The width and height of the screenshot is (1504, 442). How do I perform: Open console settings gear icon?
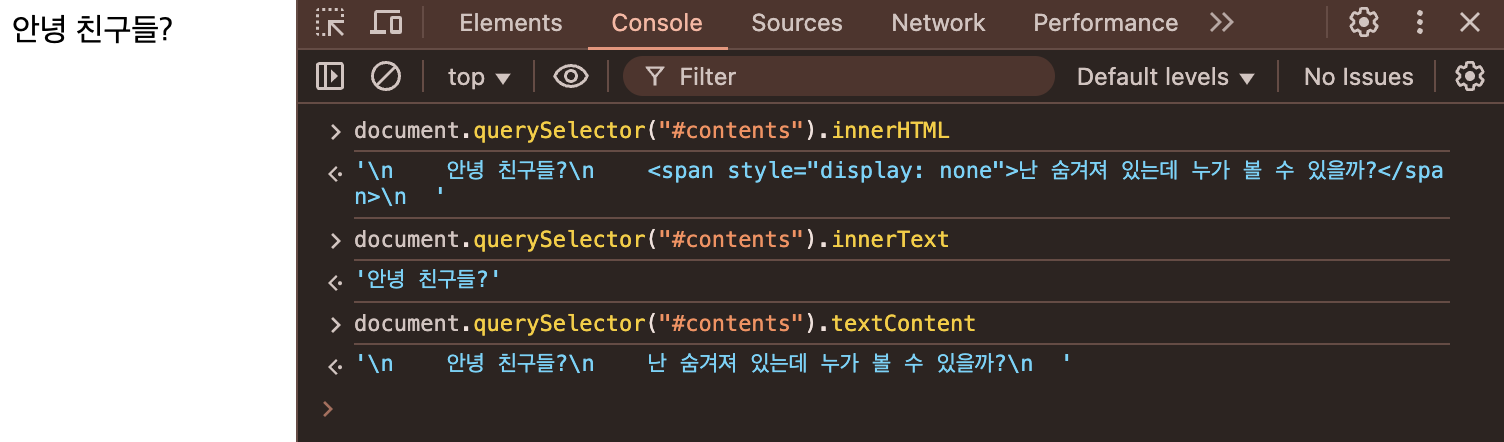1469,77
